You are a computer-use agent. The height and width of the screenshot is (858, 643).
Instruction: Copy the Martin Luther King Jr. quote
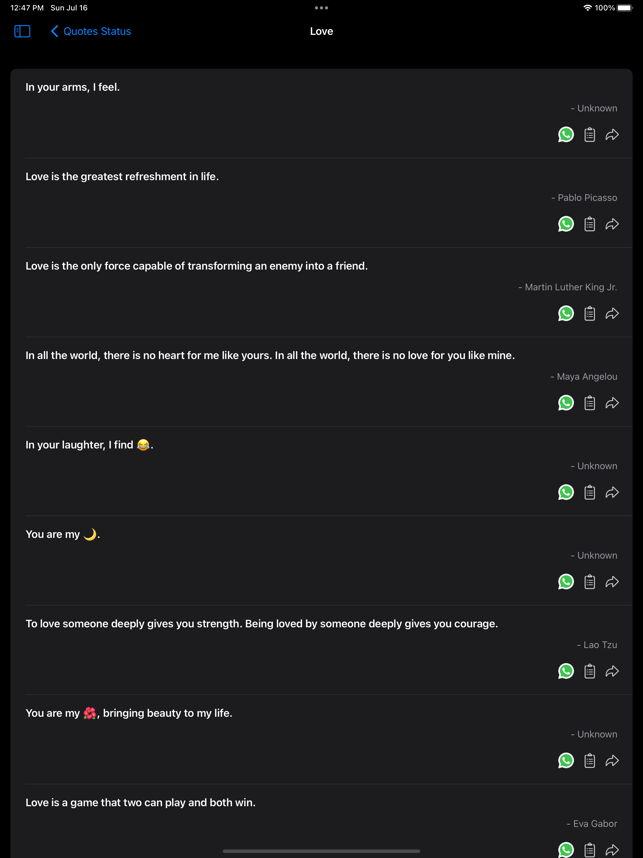(x=589, y=313)
